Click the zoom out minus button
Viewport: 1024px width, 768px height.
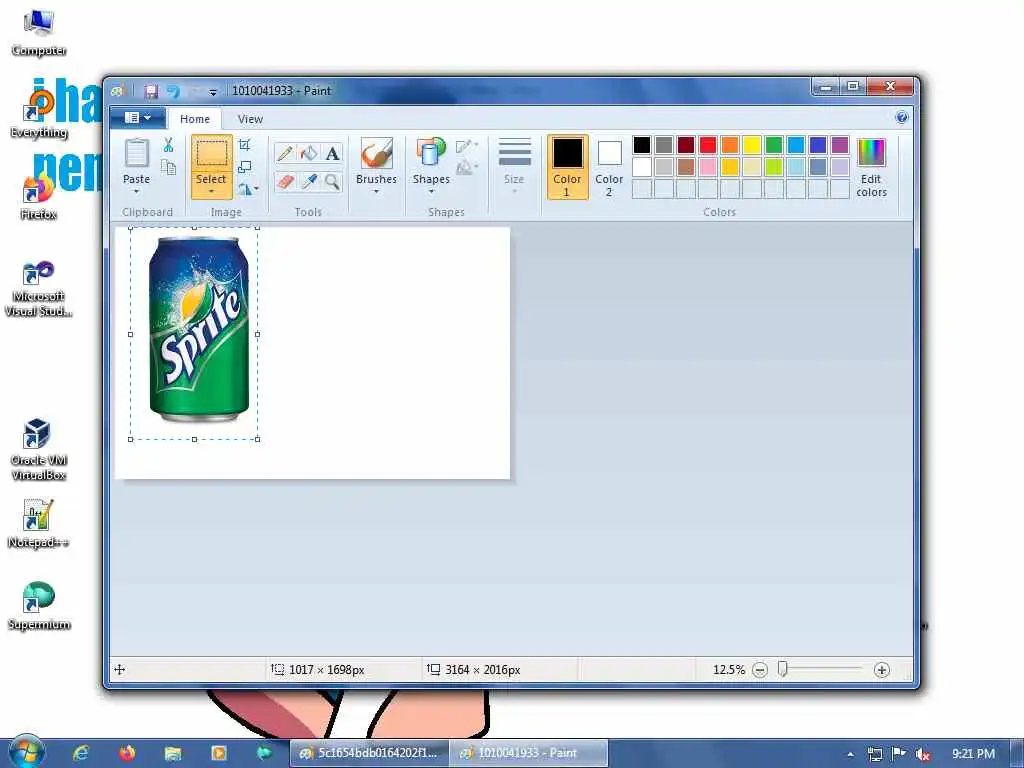click(760, 669)
